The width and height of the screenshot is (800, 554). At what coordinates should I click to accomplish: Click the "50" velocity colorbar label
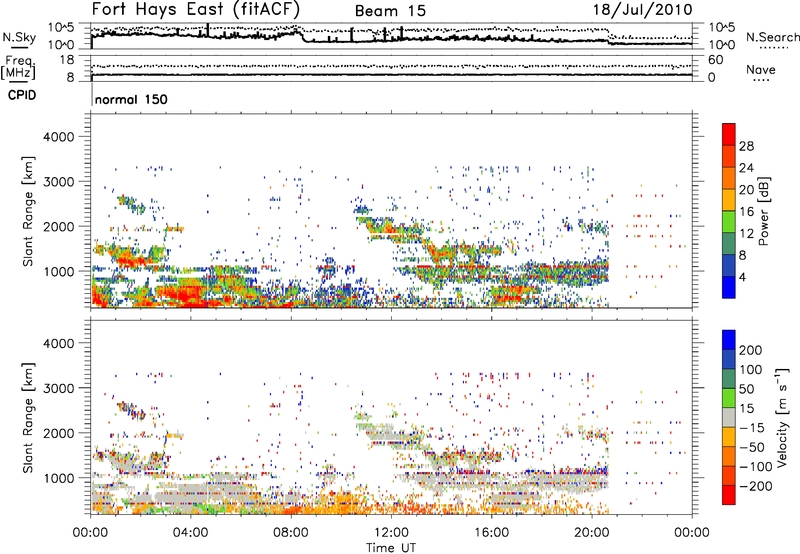pos(746,389)
